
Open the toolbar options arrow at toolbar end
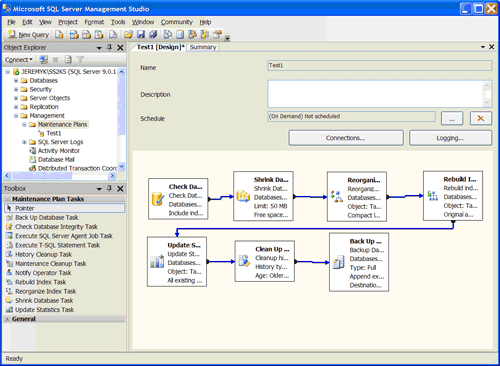[x=227, y=38]
